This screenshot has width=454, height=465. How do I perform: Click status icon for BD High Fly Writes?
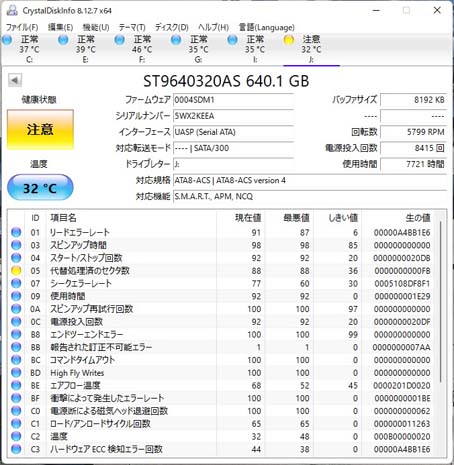point(16,373)
